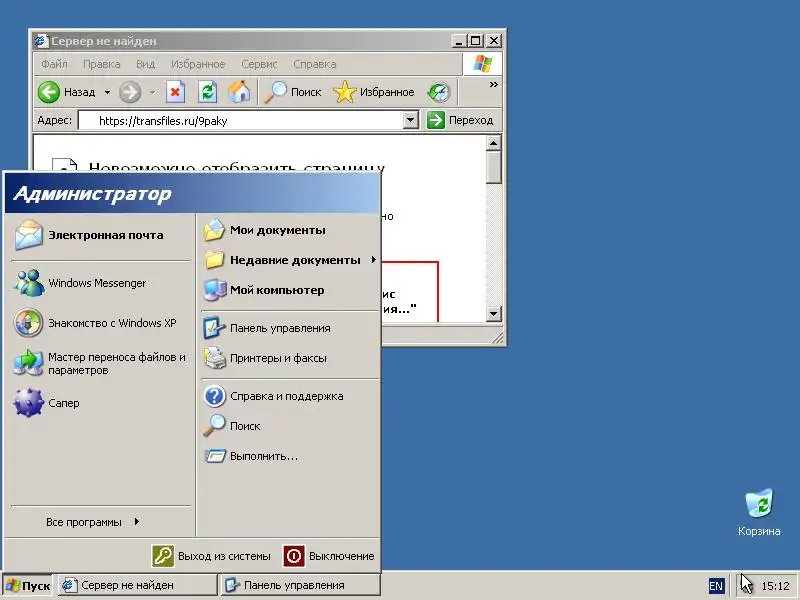Viewport: 800px width, 600px height.
Task: Open the Сервис menu
Action: pos(259,64)
